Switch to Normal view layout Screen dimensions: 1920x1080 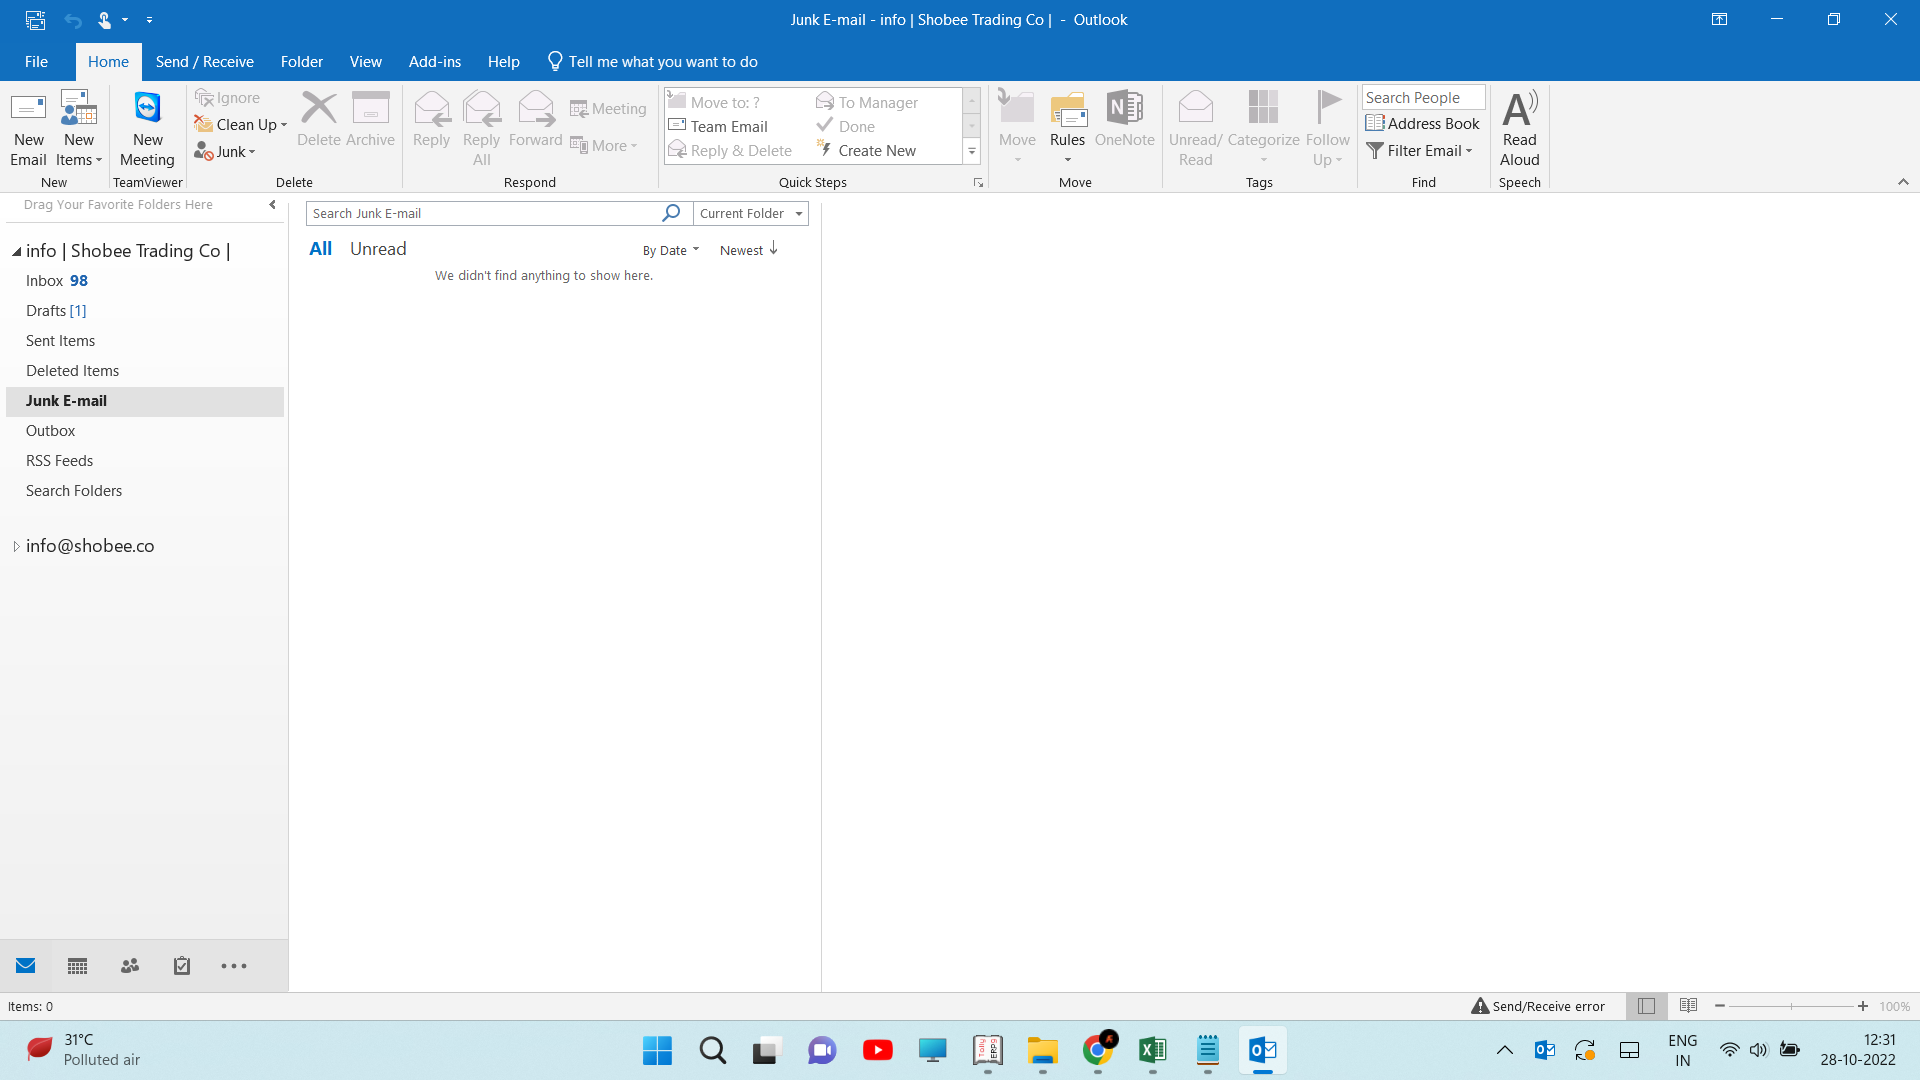(x=1646, y=1006)
